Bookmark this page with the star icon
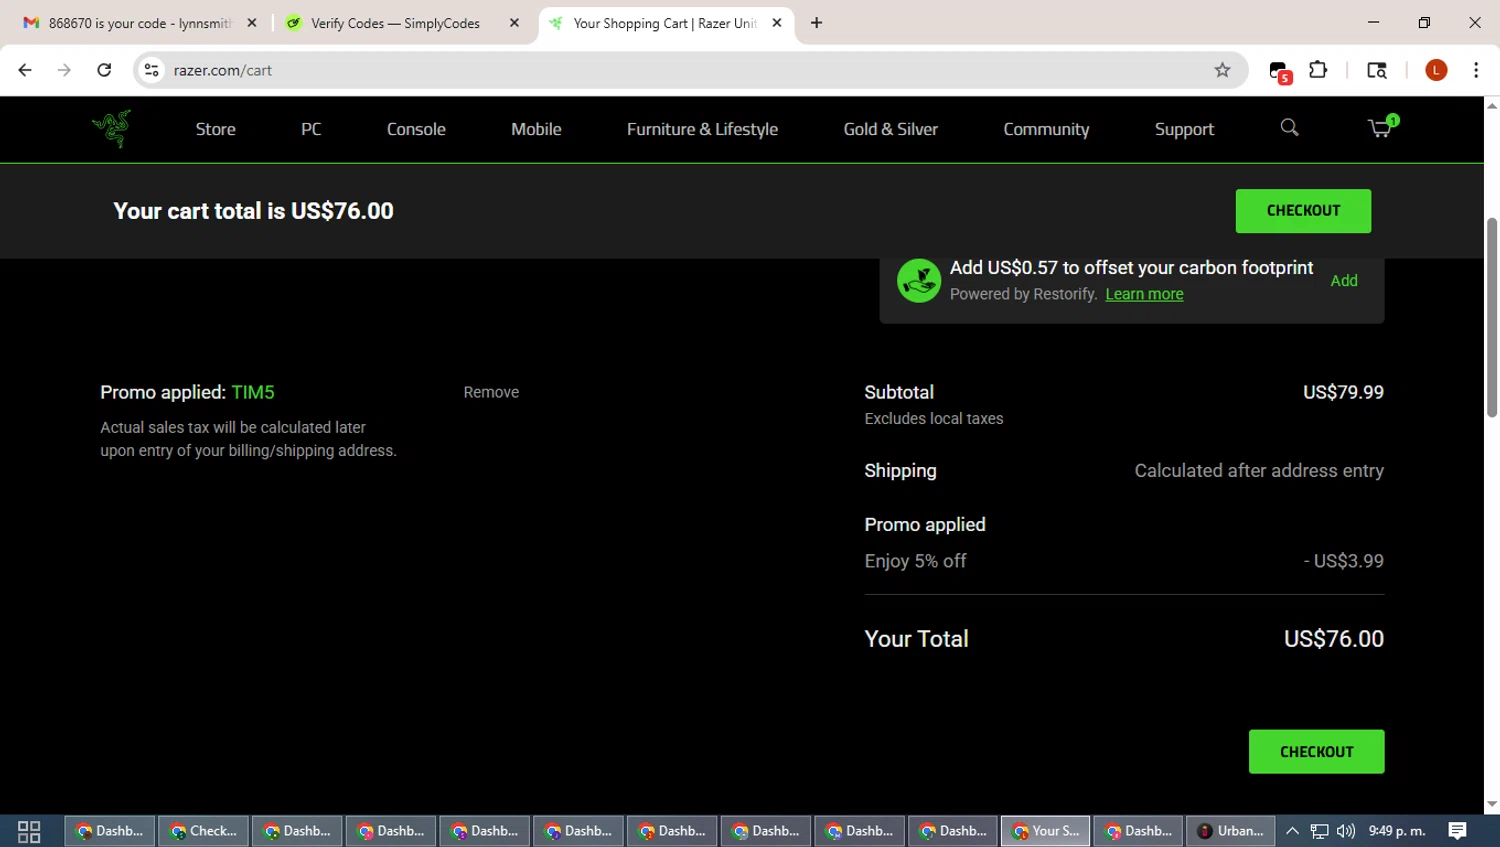The width and height of the screenshot is (1500, 847). pyautogui.click(x=1222, y=70)
